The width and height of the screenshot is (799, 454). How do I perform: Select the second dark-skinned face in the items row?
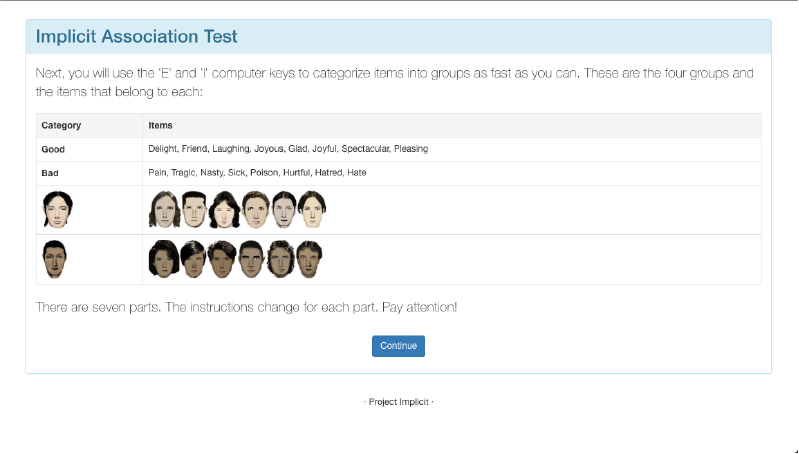[x=193, y=259]
